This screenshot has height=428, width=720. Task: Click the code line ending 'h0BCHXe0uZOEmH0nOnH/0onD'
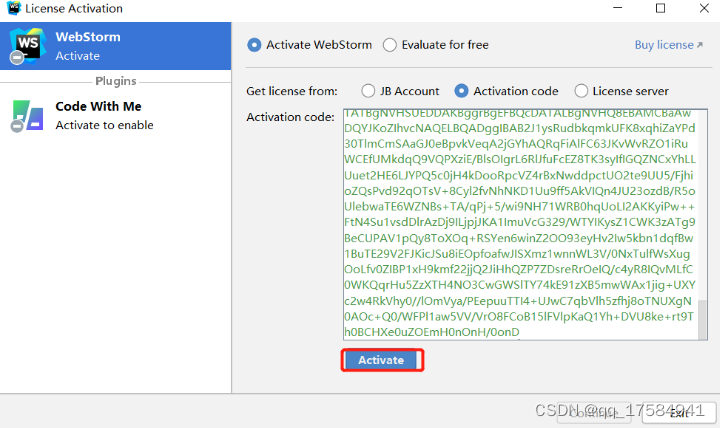click(x=432, y=332)
